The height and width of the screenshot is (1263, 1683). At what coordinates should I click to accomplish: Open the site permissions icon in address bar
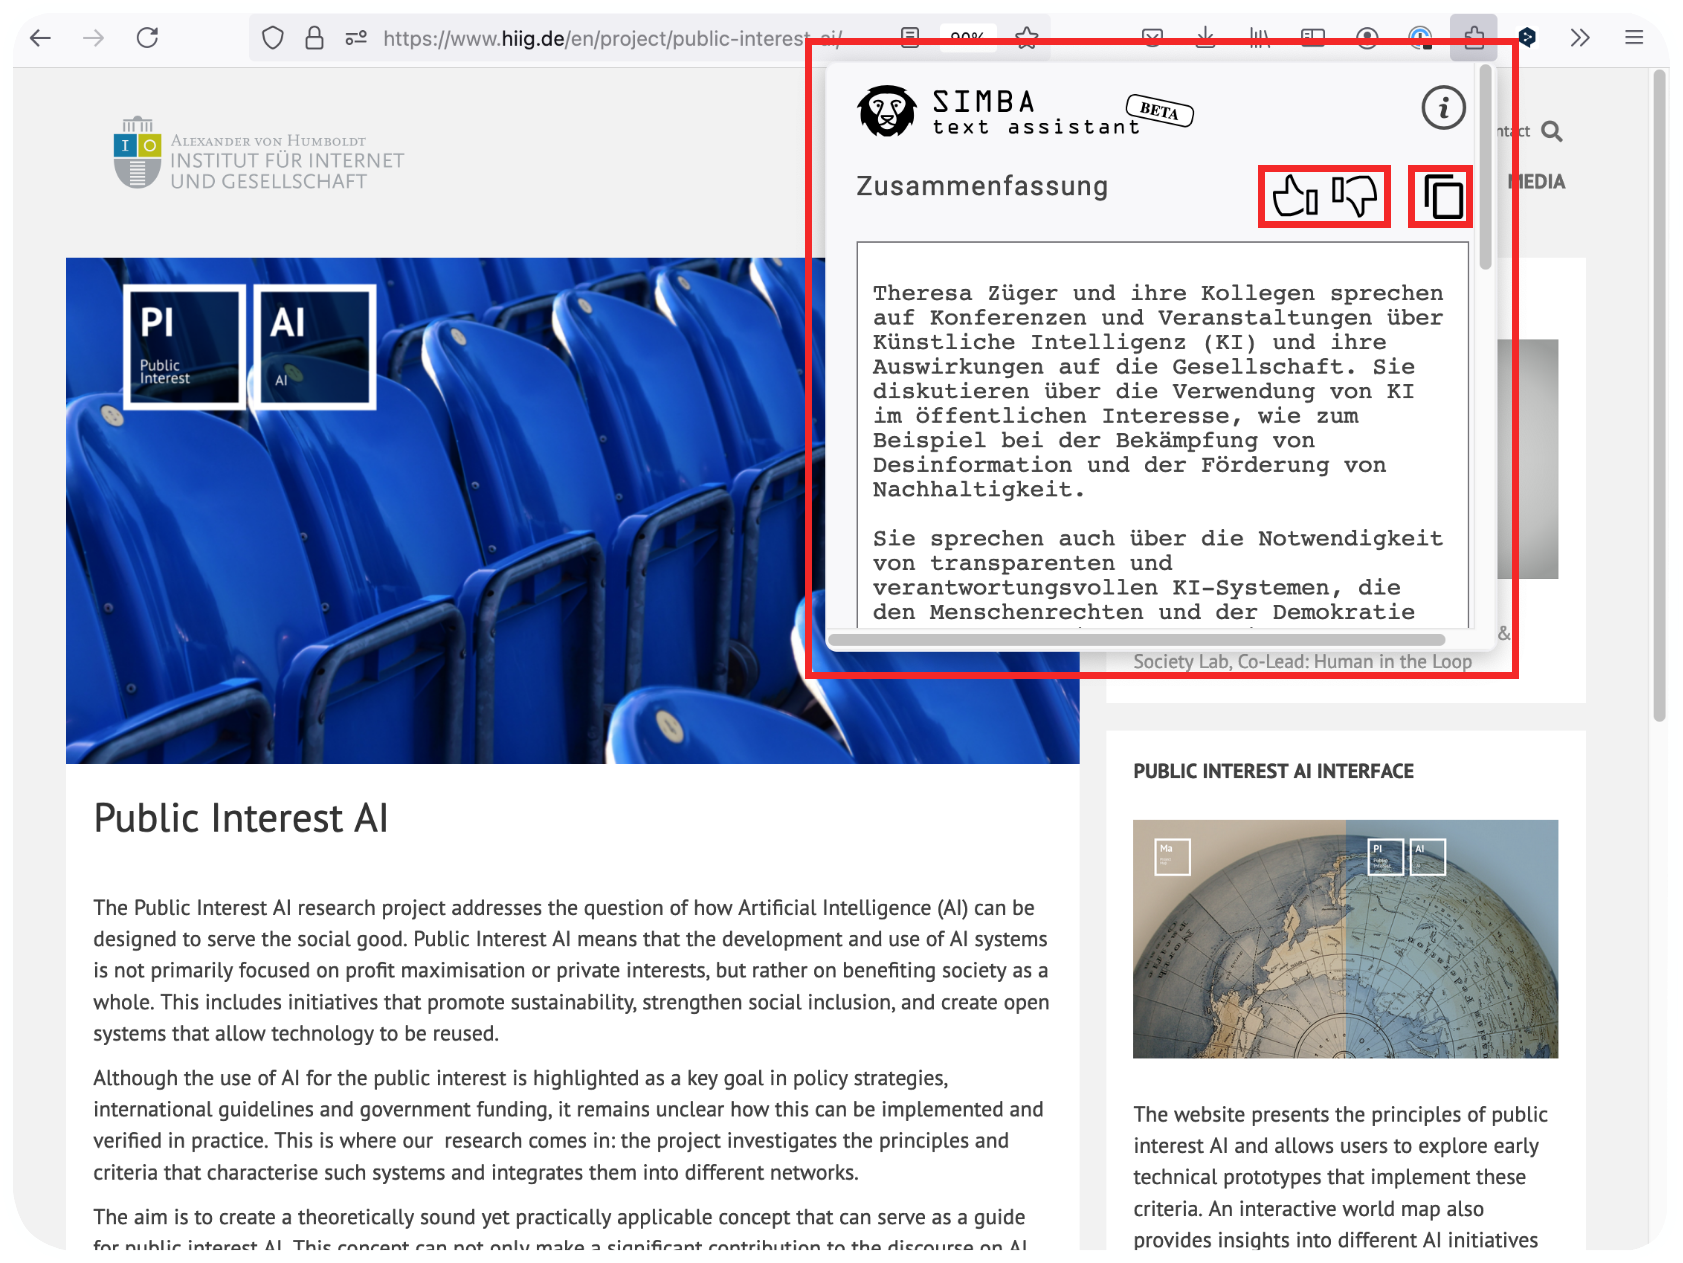pos(356,38)
